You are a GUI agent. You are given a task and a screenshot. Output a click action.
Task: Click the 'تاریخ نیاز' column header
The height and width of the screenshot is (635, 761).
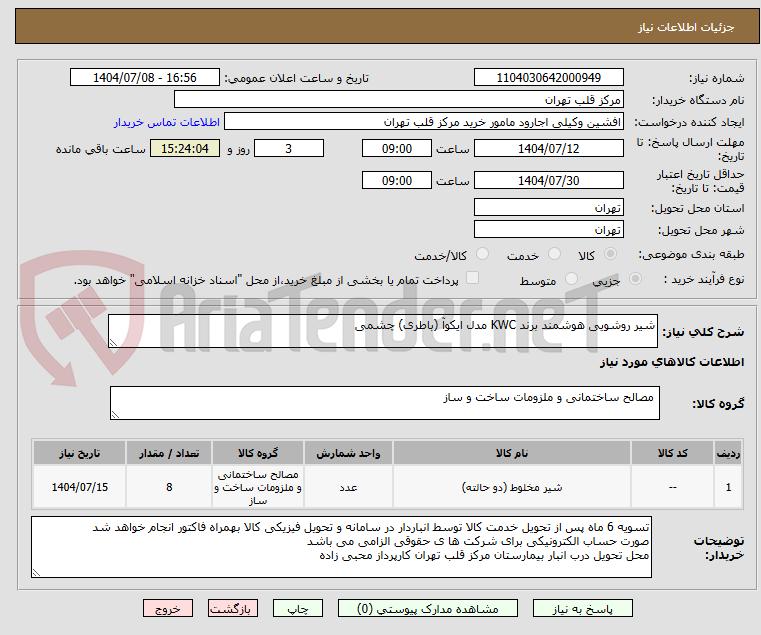80,453
